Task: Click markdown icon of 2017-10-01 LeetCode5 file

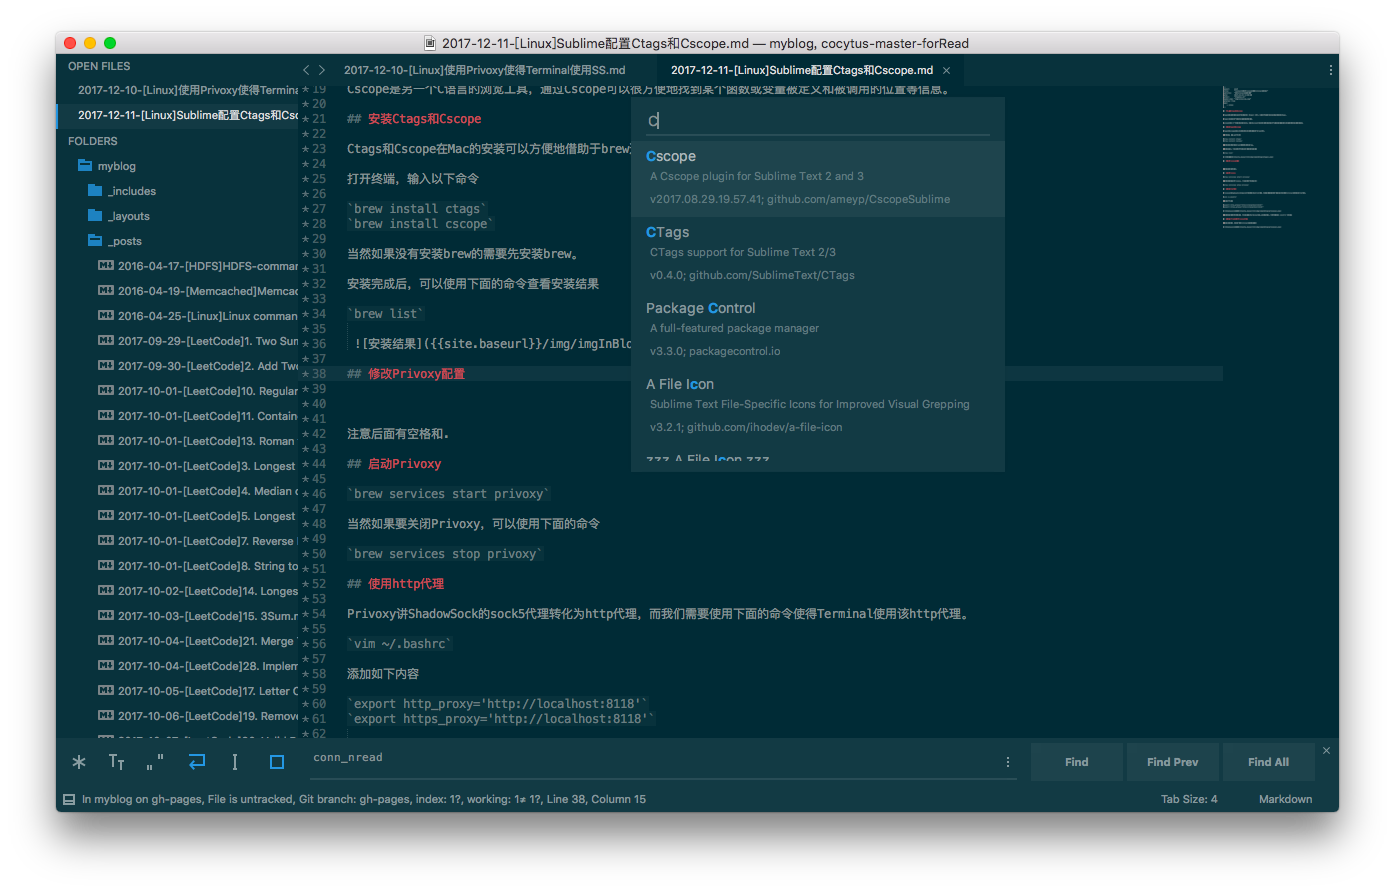Action: pos(106,516)
